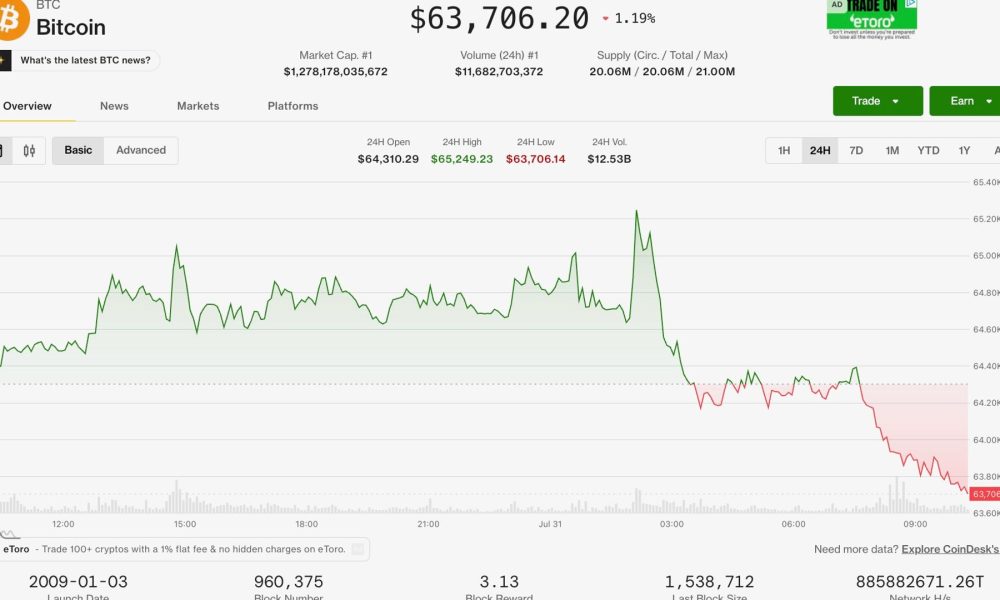The height and width of the screenshot is (600, 1000).
Task: Set chart range to 1H
Action: [x=784, y=150]
